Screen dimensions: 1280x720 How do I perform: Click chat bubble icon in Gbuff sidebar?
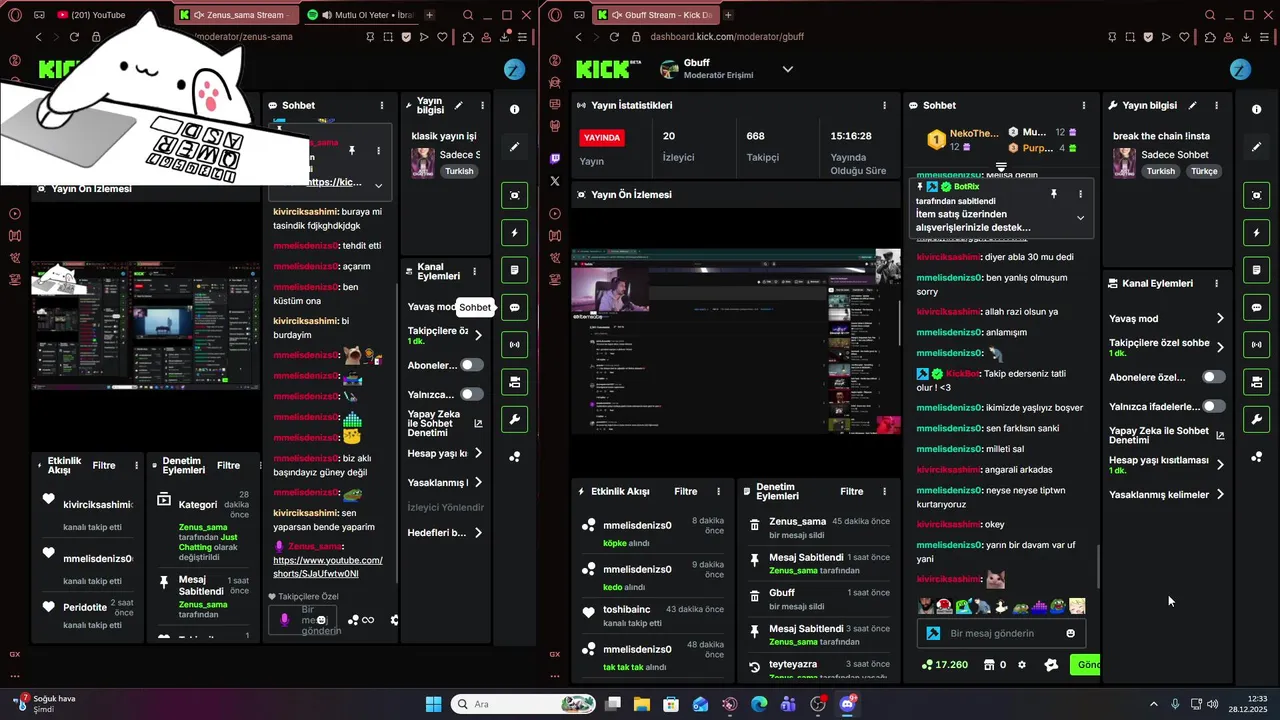[x=1256, y=308]
